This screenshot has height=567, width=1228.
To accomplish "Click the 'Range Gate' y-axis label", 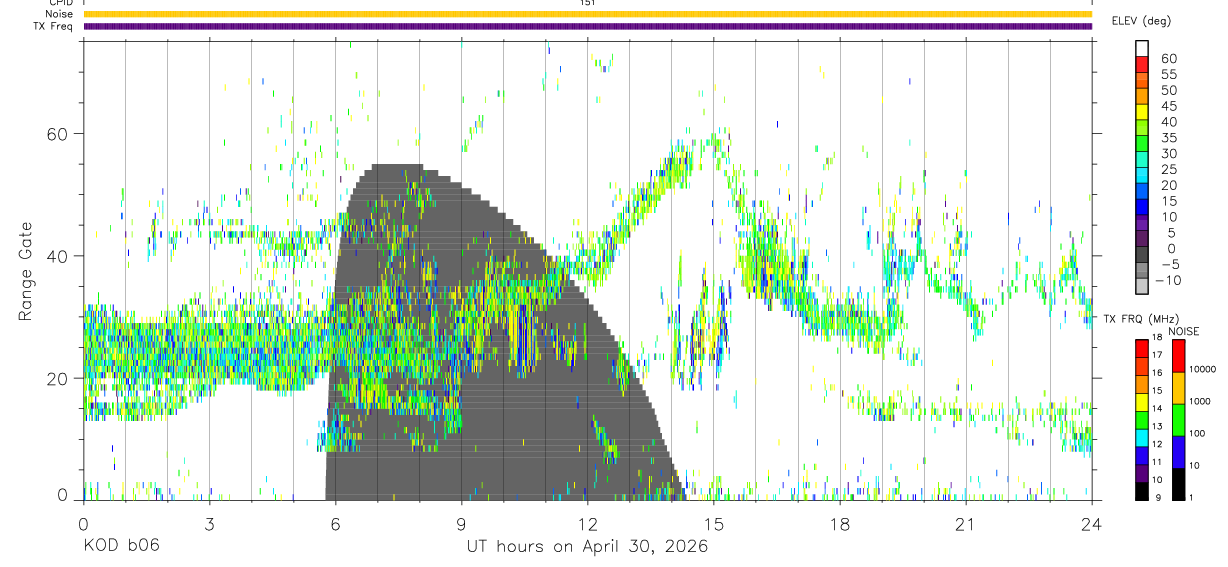I will pos(27,272).
